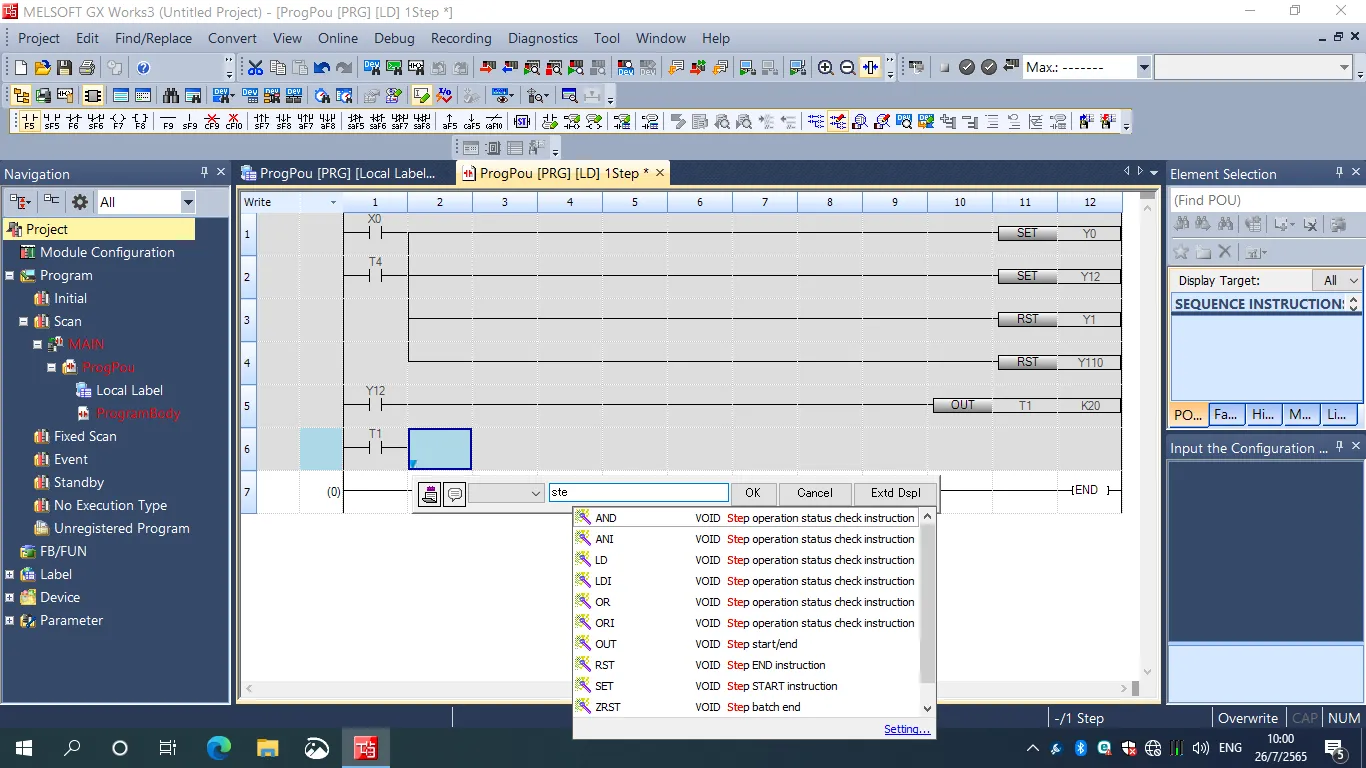Click the gear options icon in Navigation
The image size is (1366, 768).
[x=80, y=201]
